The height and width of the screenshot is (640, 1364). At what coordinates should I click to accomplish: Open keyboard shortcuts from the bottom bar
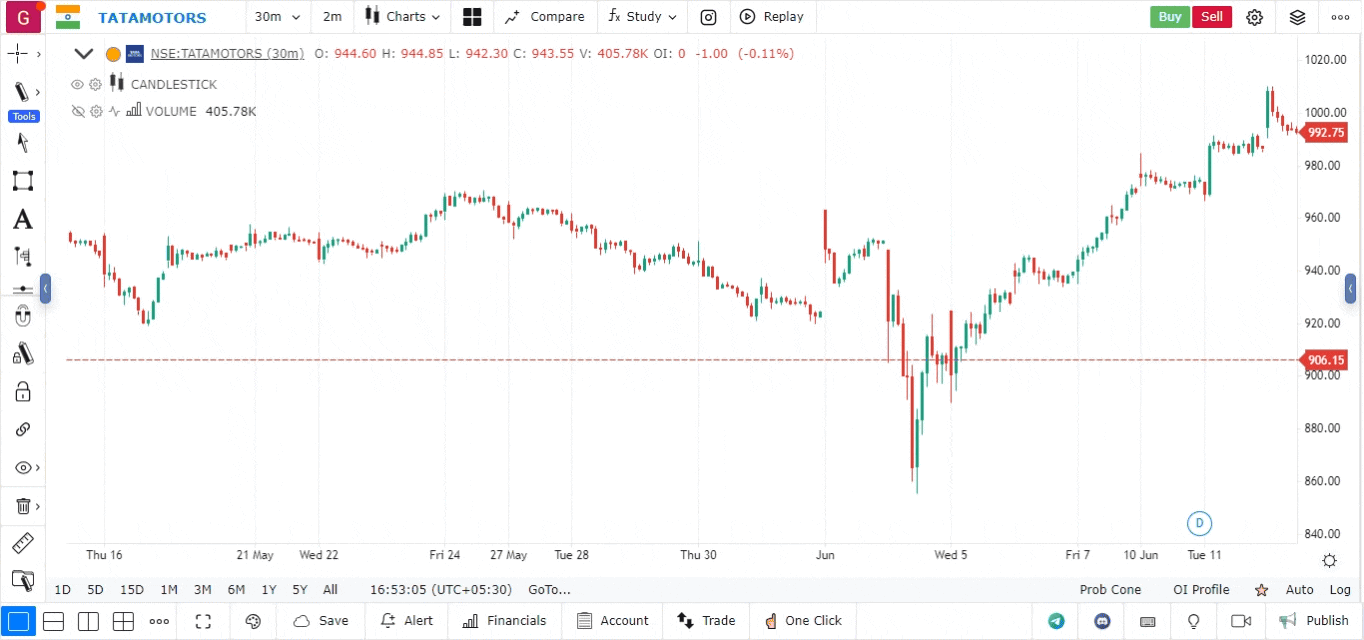[x=1147, y=621]
